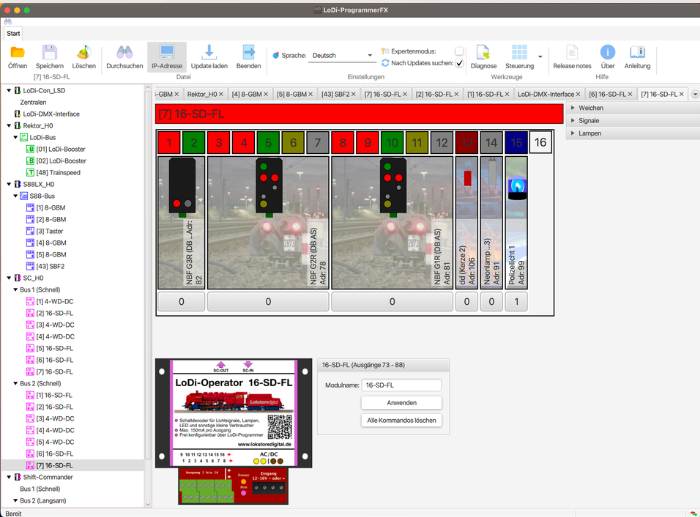The image size is (700, 517).
Task: Click the Löschen icon in toolbar
Action: click(84, 53)
